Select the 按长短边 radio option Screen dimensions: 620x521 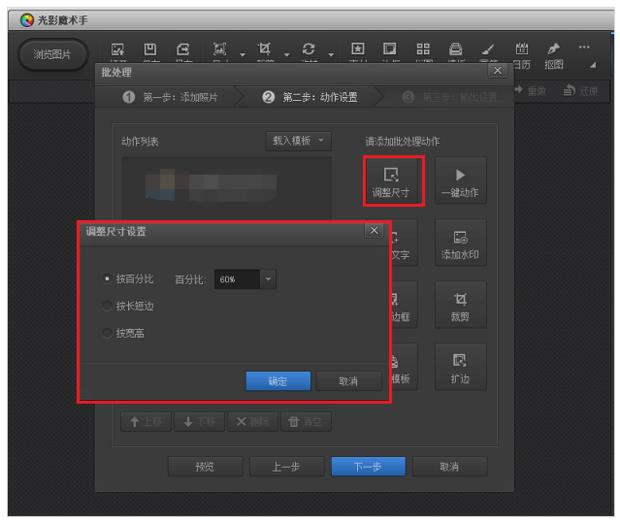108,306
